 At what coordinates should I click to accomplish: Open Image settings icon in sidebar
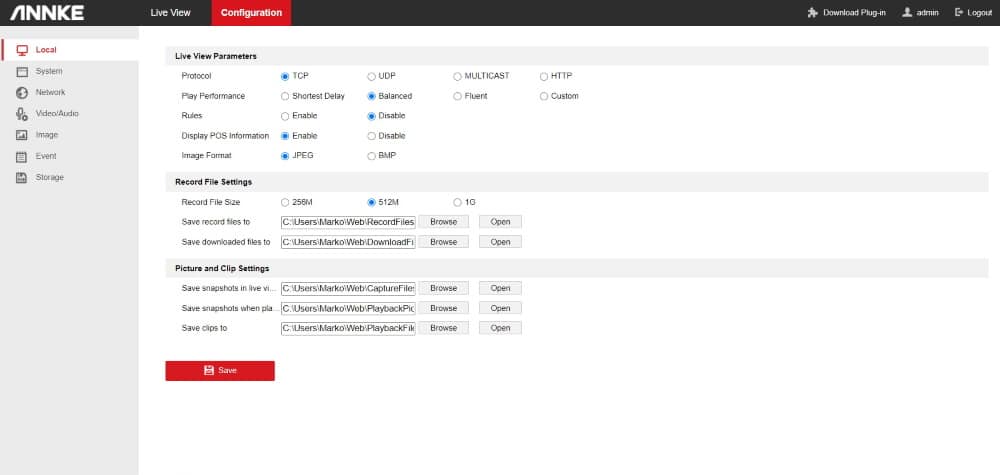(22, 135)
